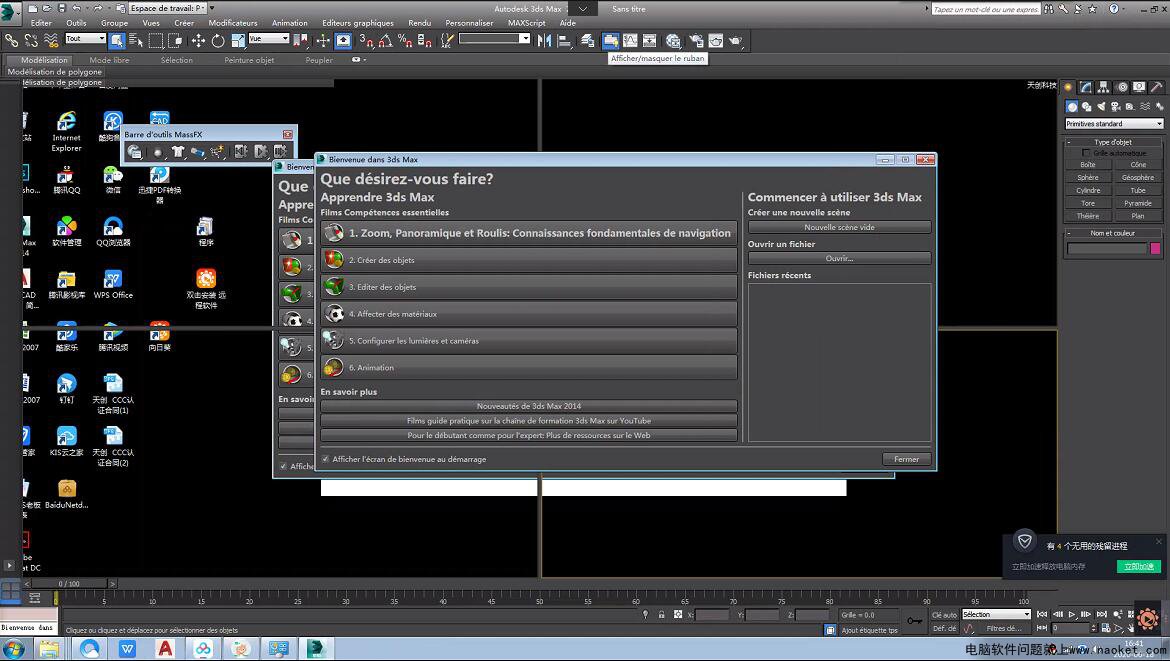1170x661 pixels.
Task: Select the Shapes category icon
Action: point(1086,107)
